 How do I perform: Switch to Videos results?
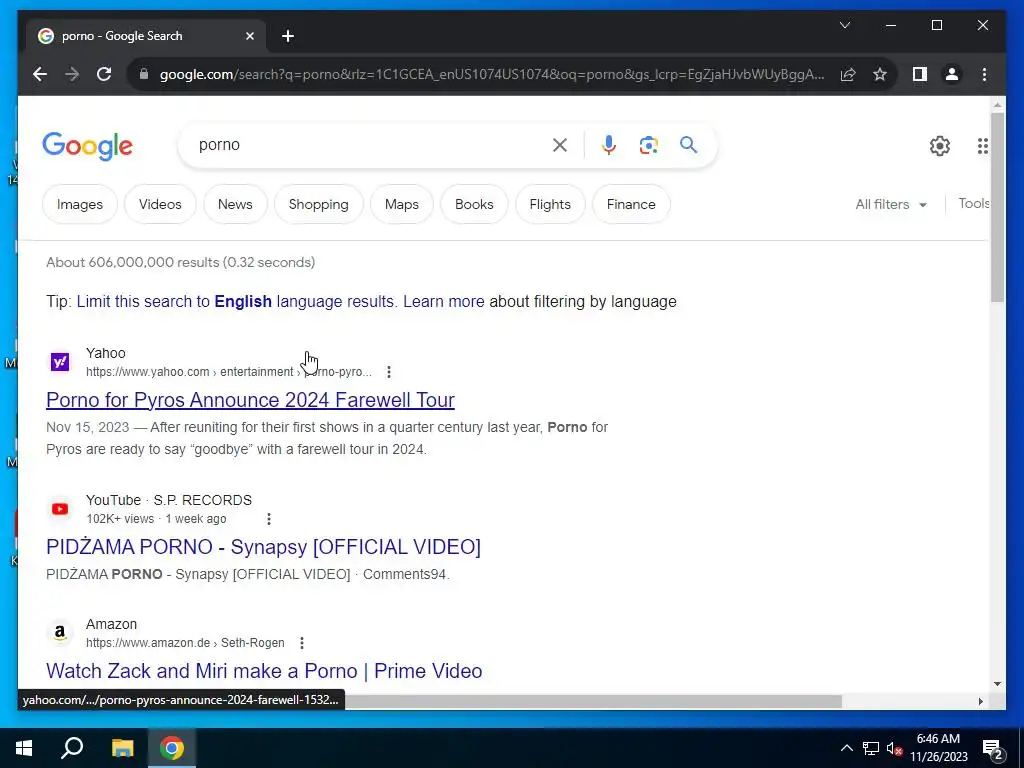[160, 204]
